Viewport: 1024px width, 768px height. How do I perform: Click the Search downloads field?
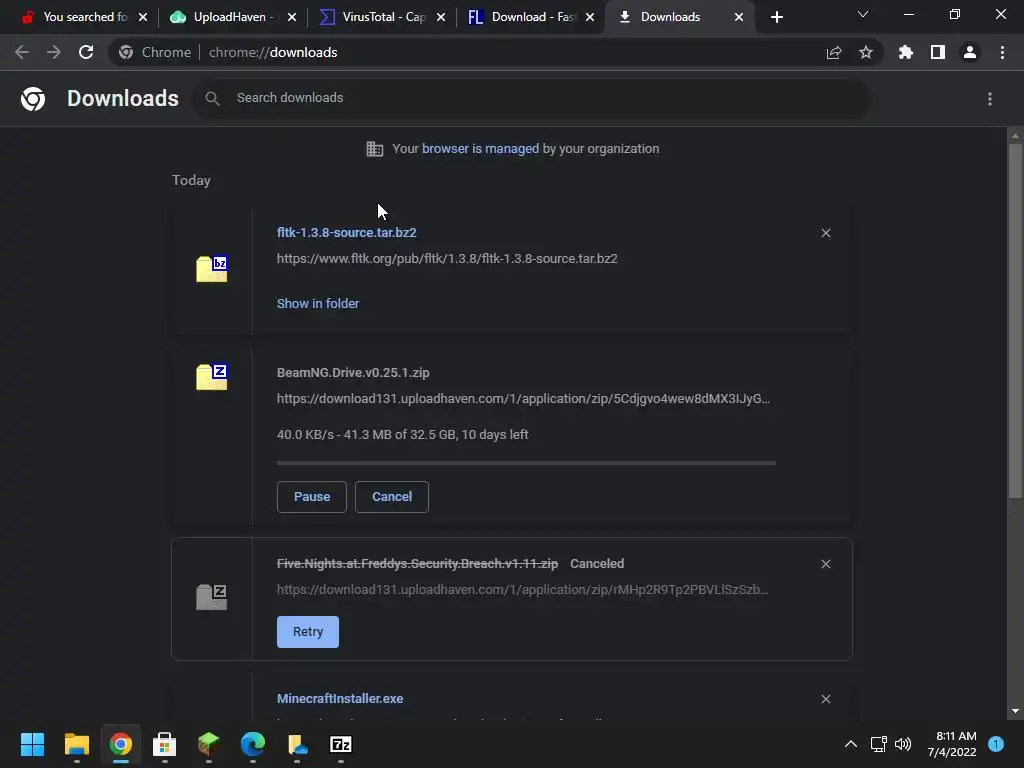click(531, 98)
